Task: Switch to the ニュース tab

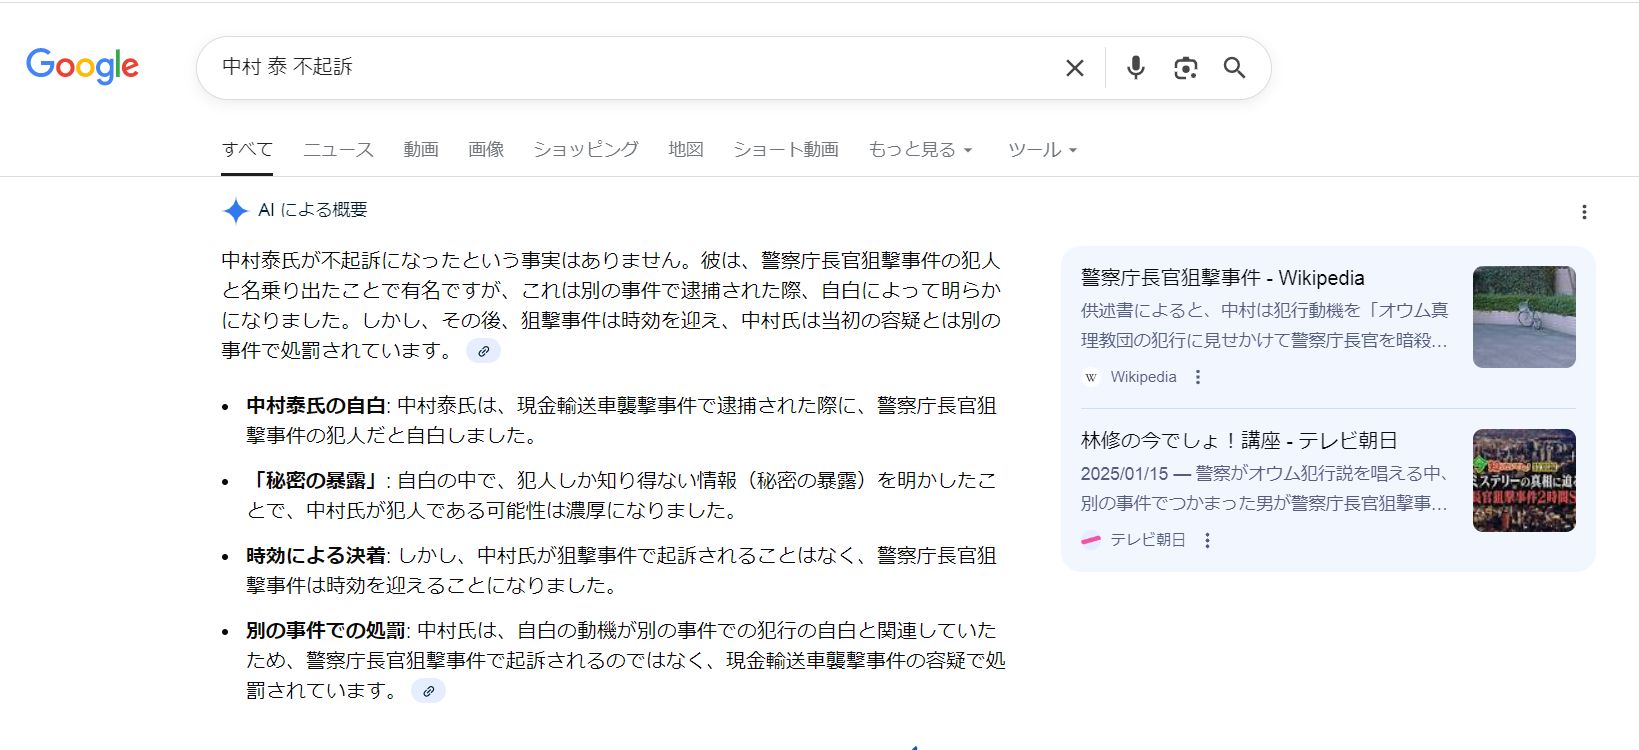Action: point(338,150)
